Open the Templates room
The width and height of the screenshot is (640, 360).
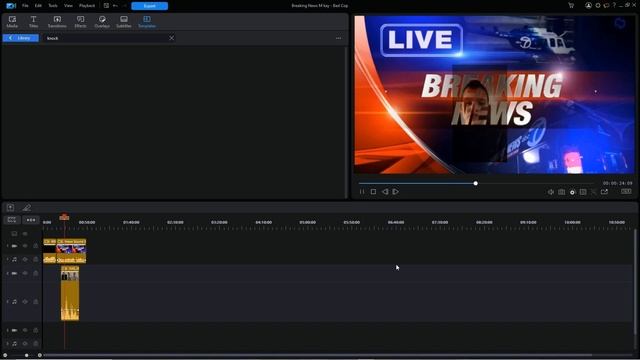(x=147, y=22)
